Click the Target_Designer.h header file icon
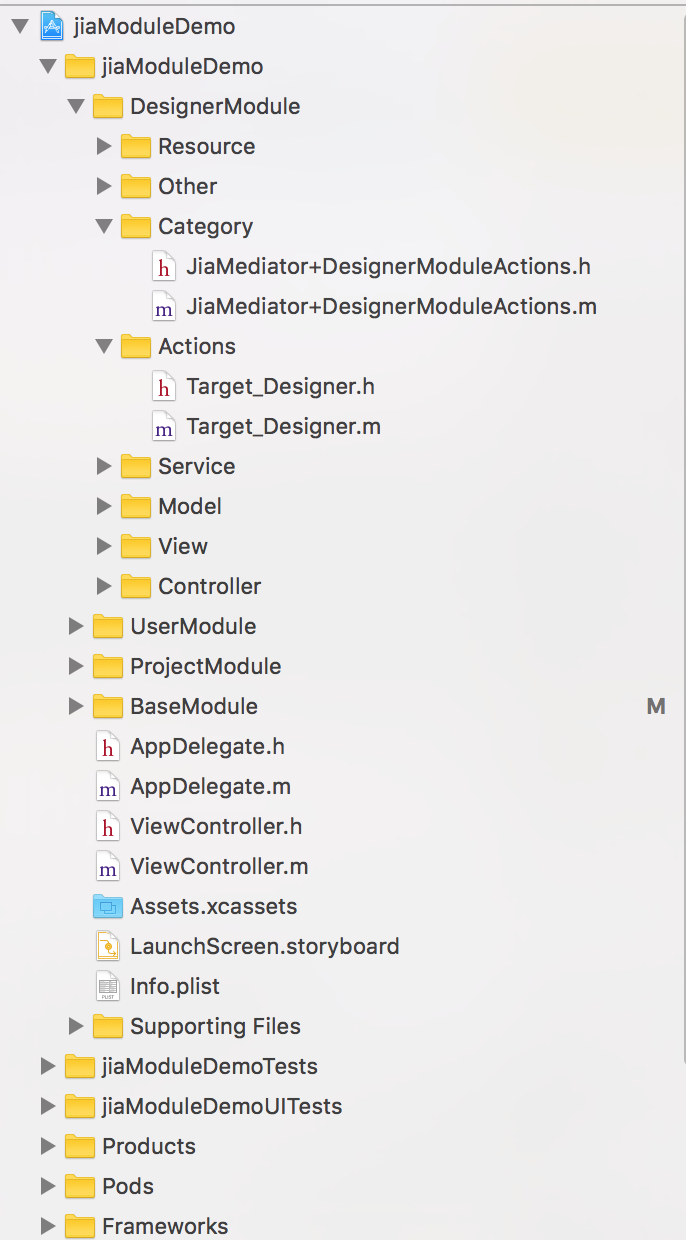 pos(163,386)
